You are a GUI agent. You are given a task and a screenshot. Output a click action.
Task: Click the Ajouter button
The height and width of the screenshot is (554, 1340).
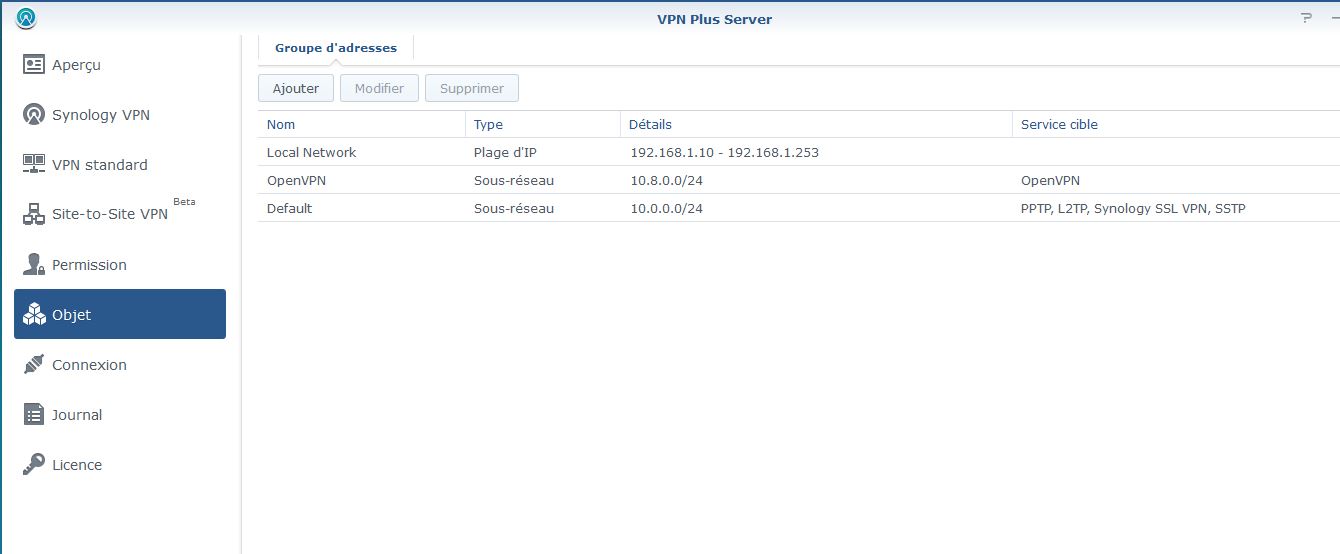click(296, 88)
